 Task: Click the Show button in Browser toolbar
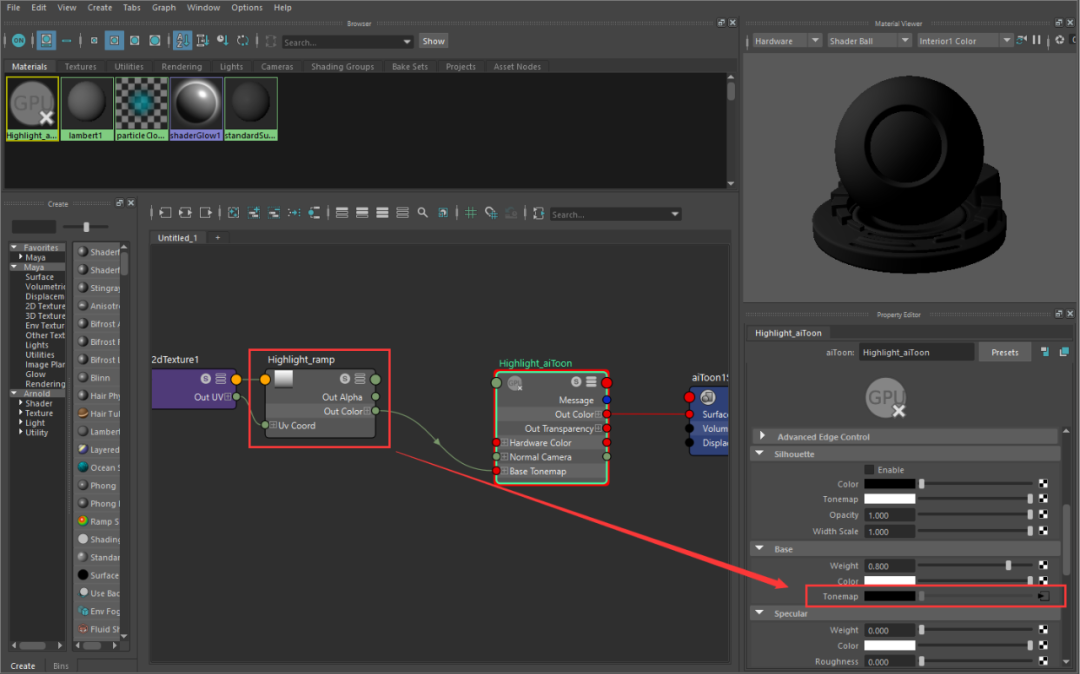coord(433,41)
